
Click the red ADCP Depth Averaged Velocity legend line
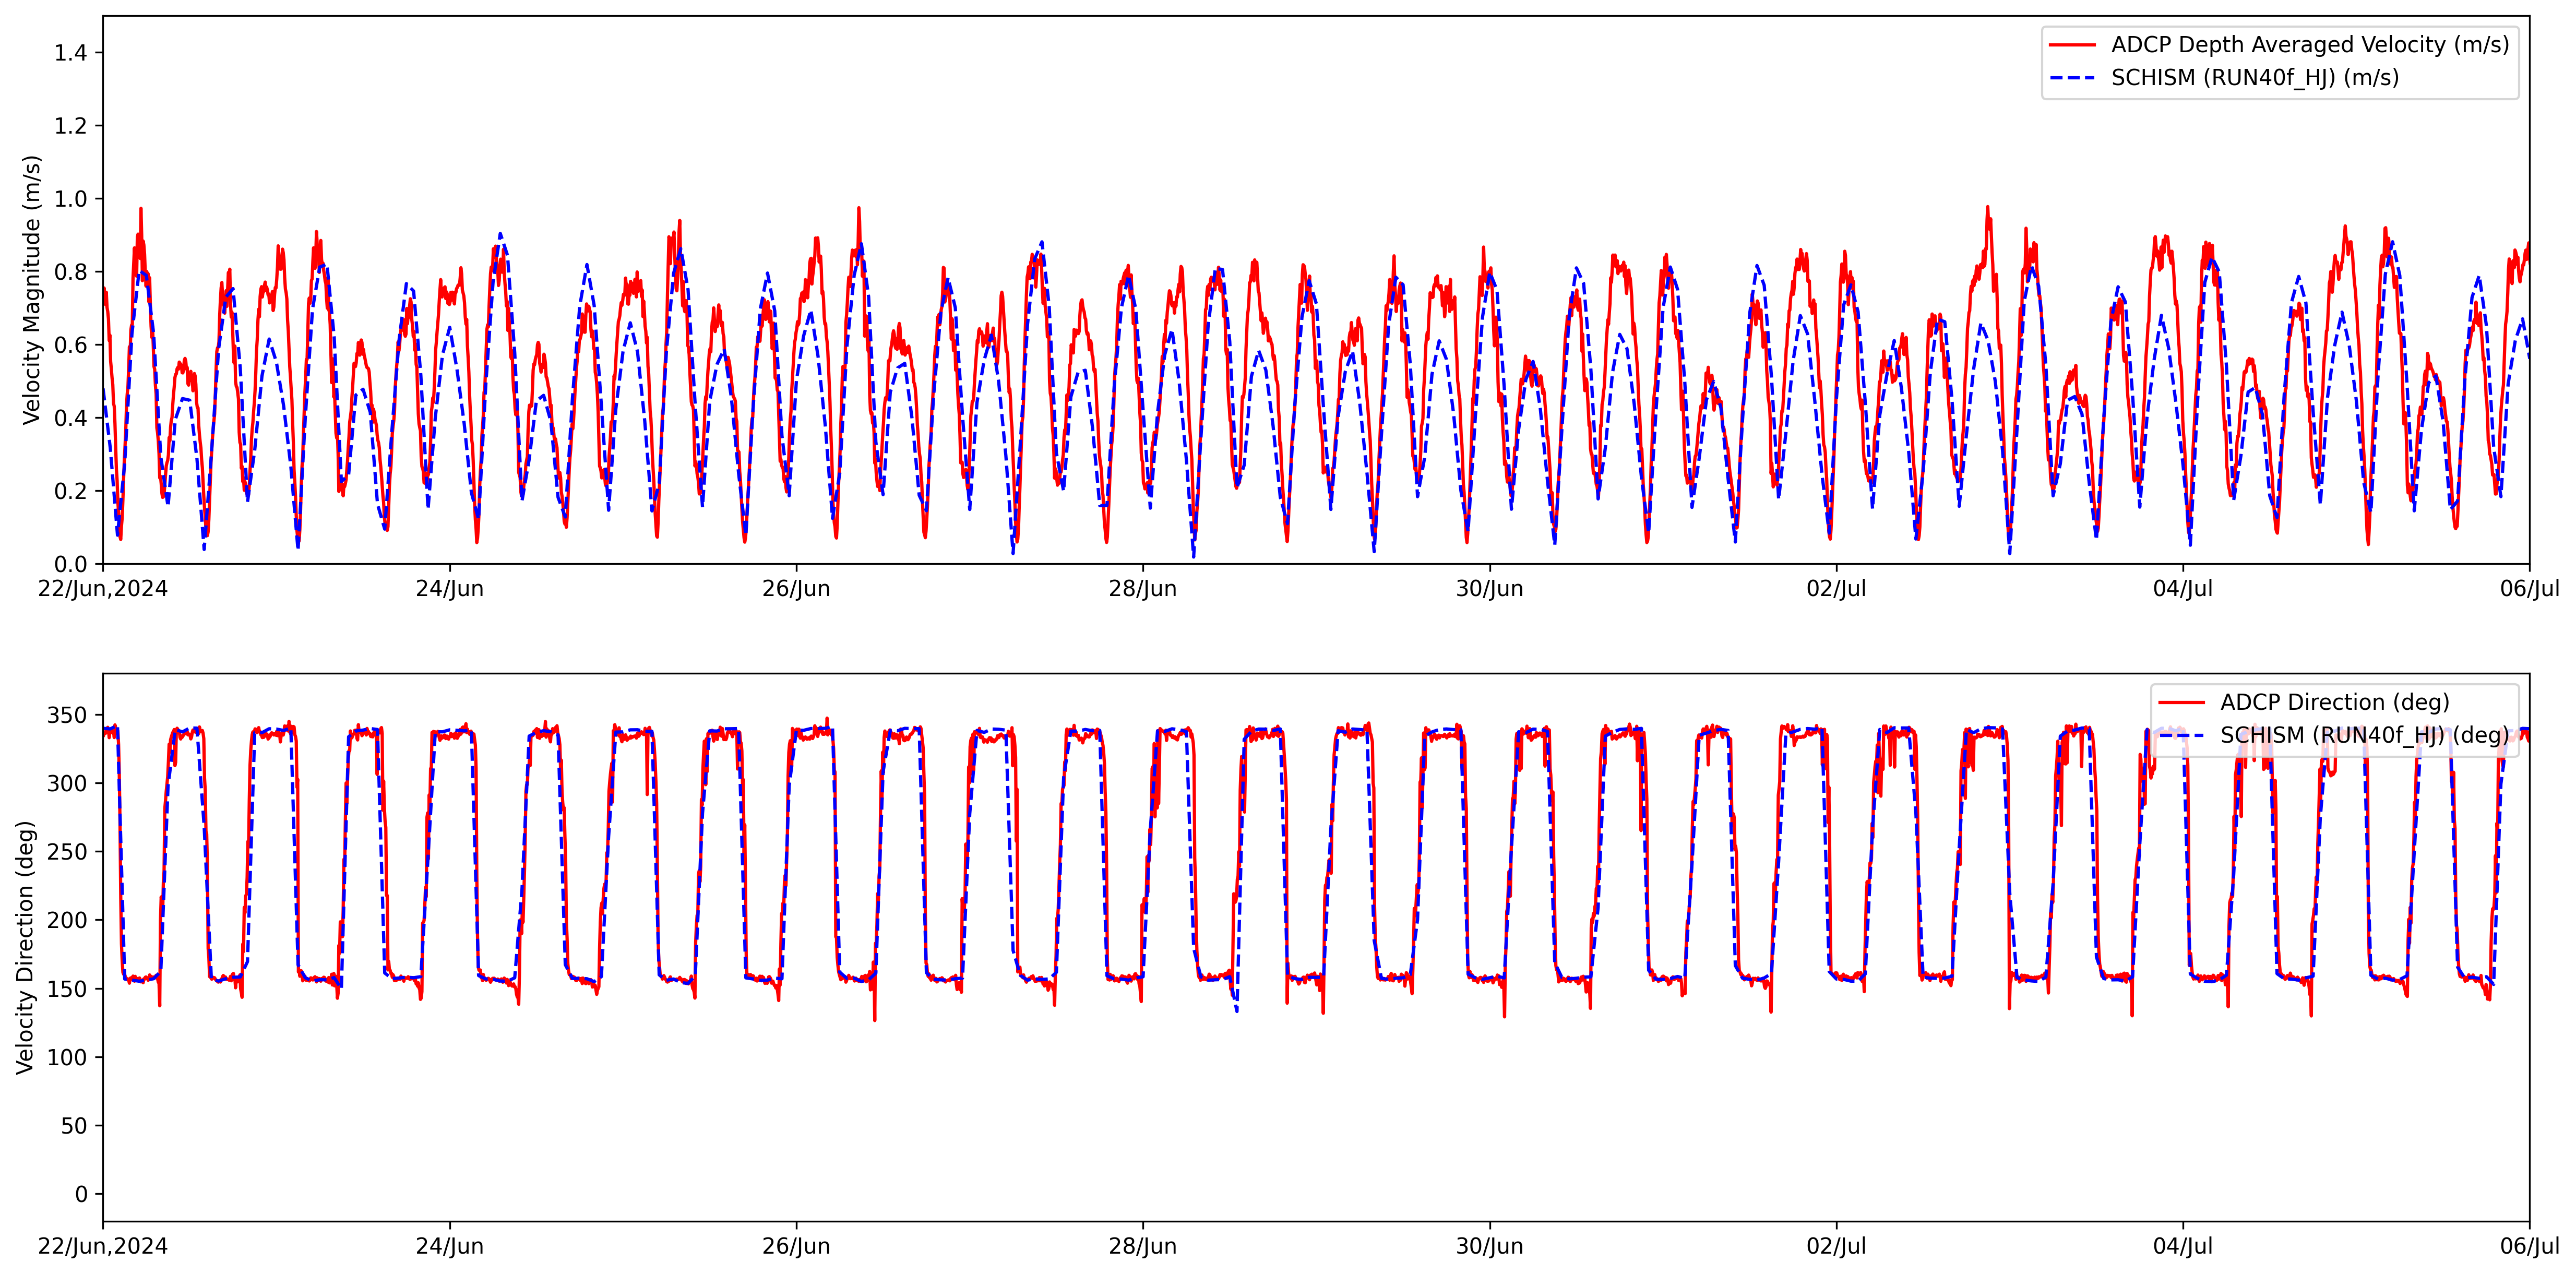(2072, 45)
